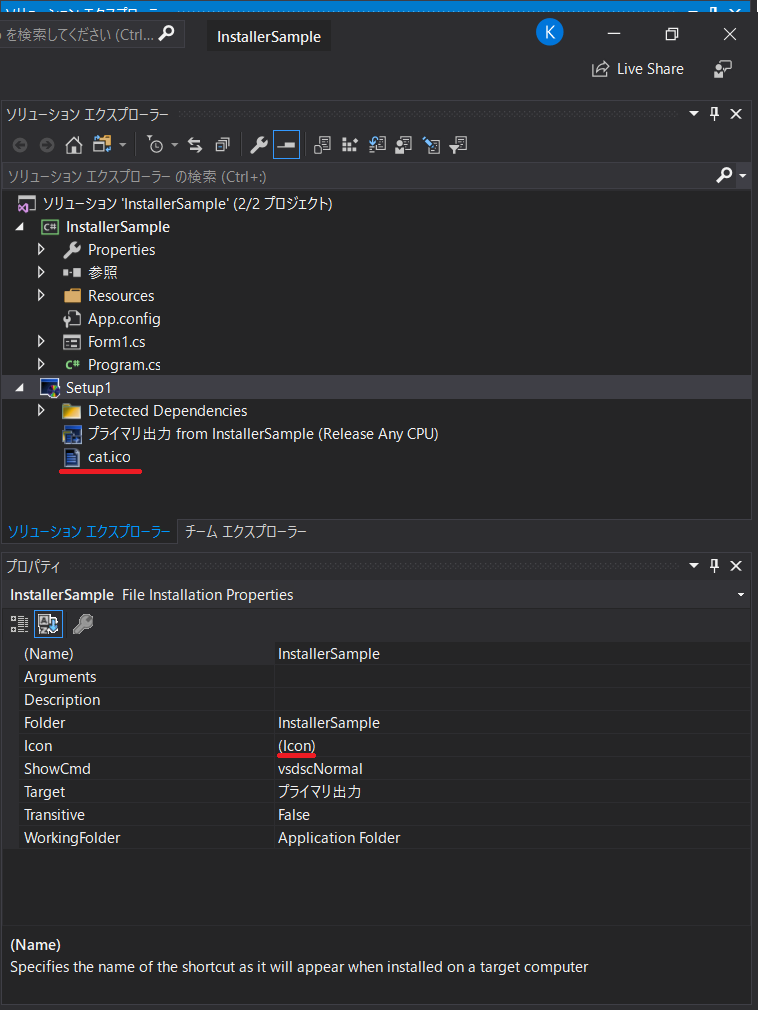
Task: Open the Properties object selector dropdown
Action: (x=741, y=595)
